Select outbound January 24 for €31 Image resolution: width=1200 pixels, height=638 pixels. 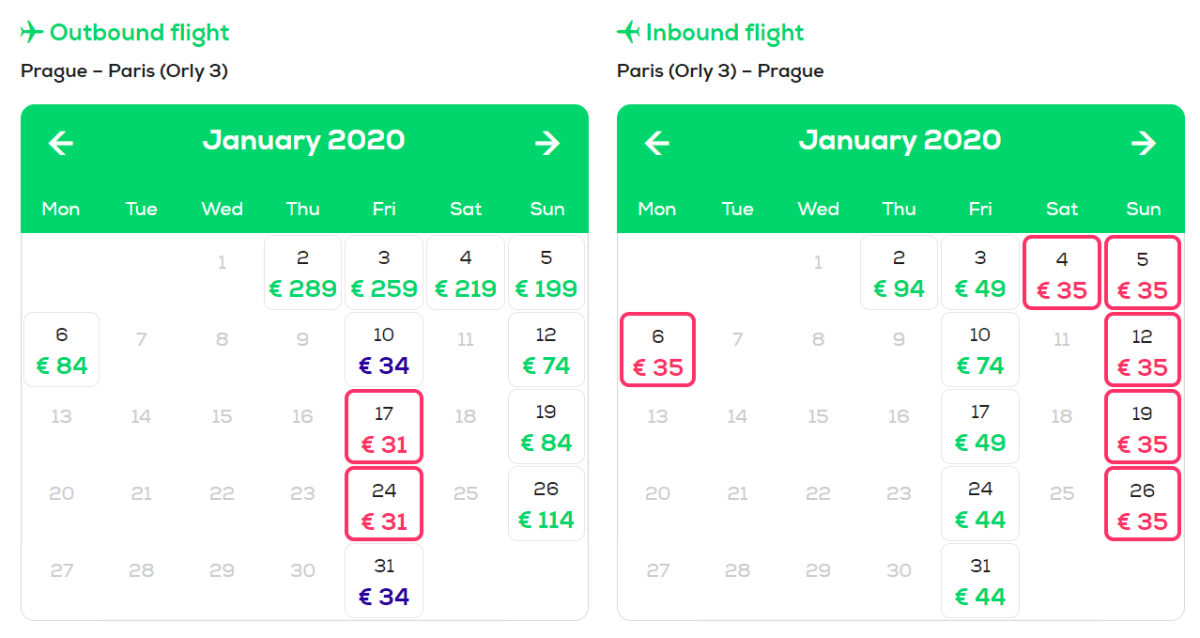pyautogui.click(x=384, y=505)
